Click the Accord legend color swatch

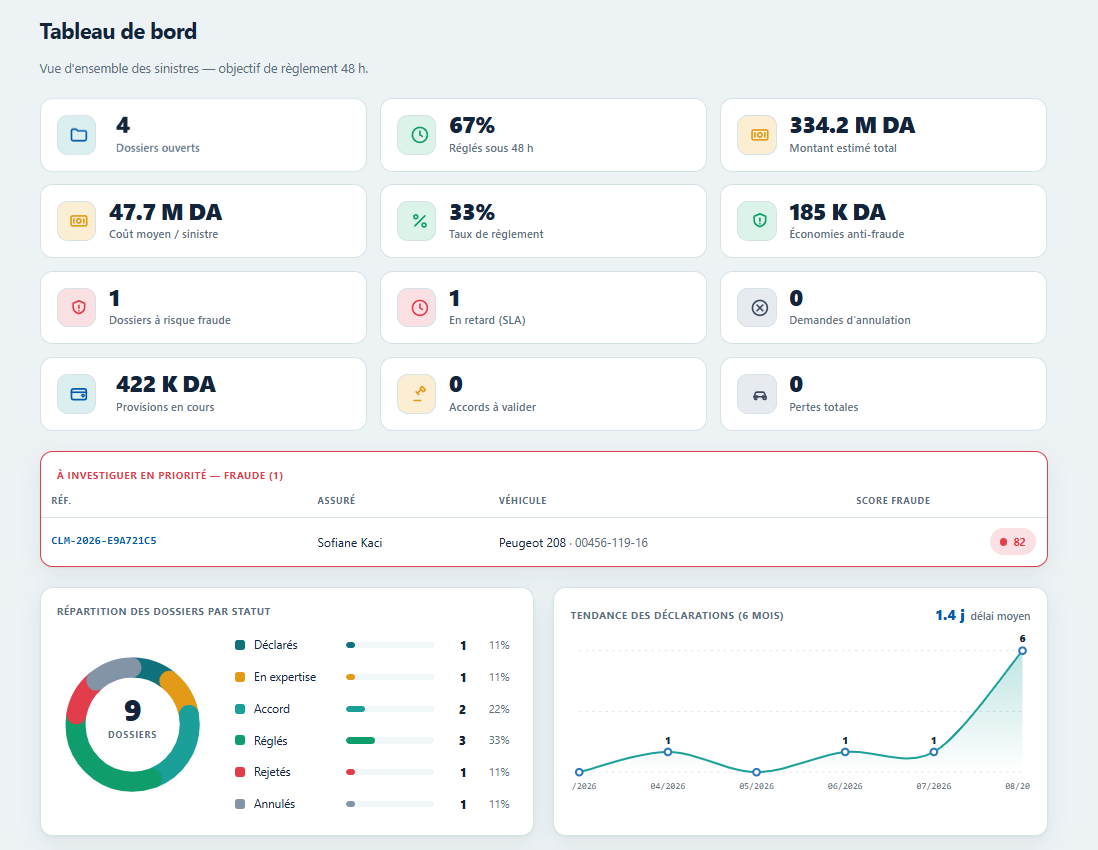240,709
